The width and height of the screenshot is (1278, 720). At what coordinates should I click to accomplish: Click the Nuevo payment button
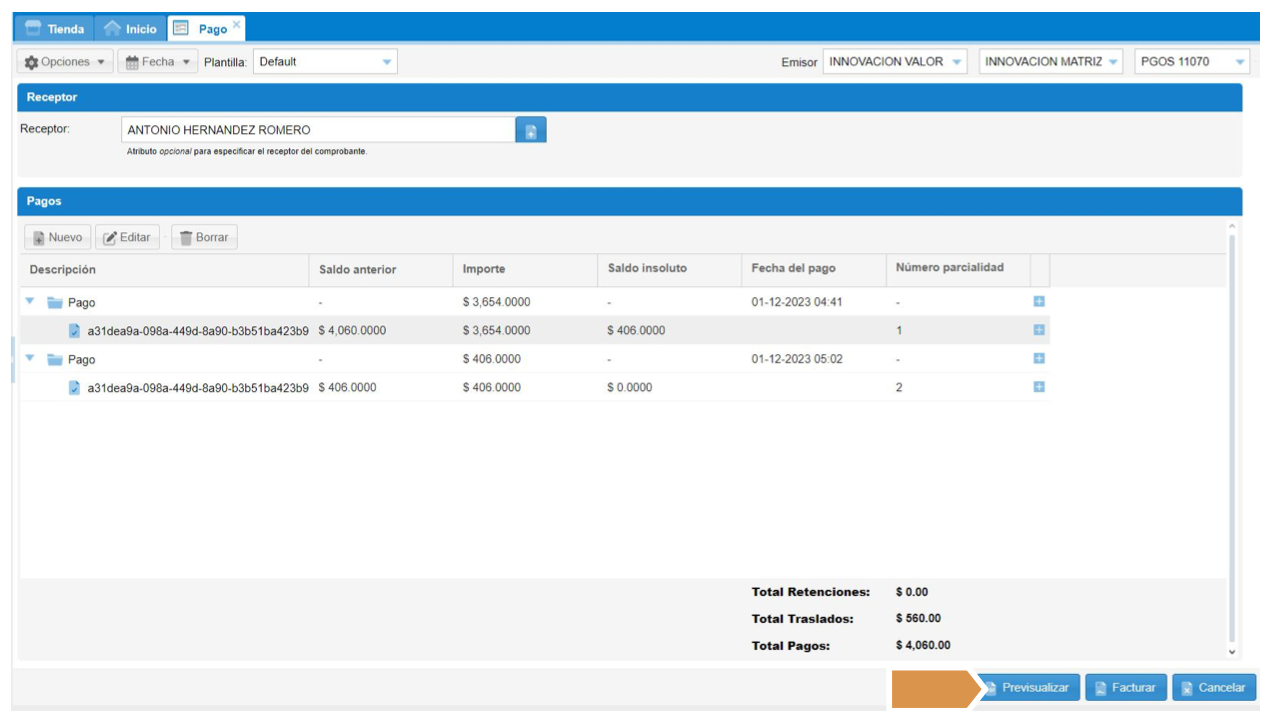pyautogui.click(x=58, y=238)
